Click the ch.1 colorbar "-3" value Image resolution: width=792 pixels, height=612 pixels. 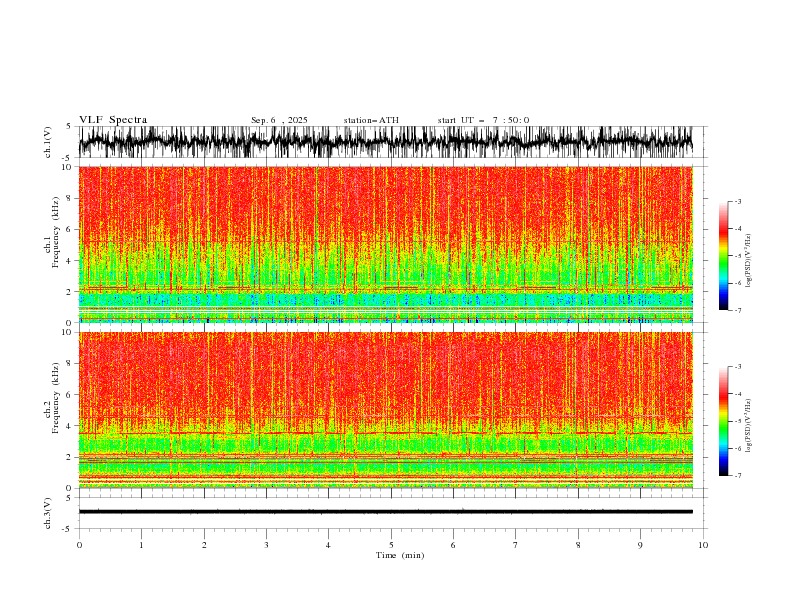(738, 201)
